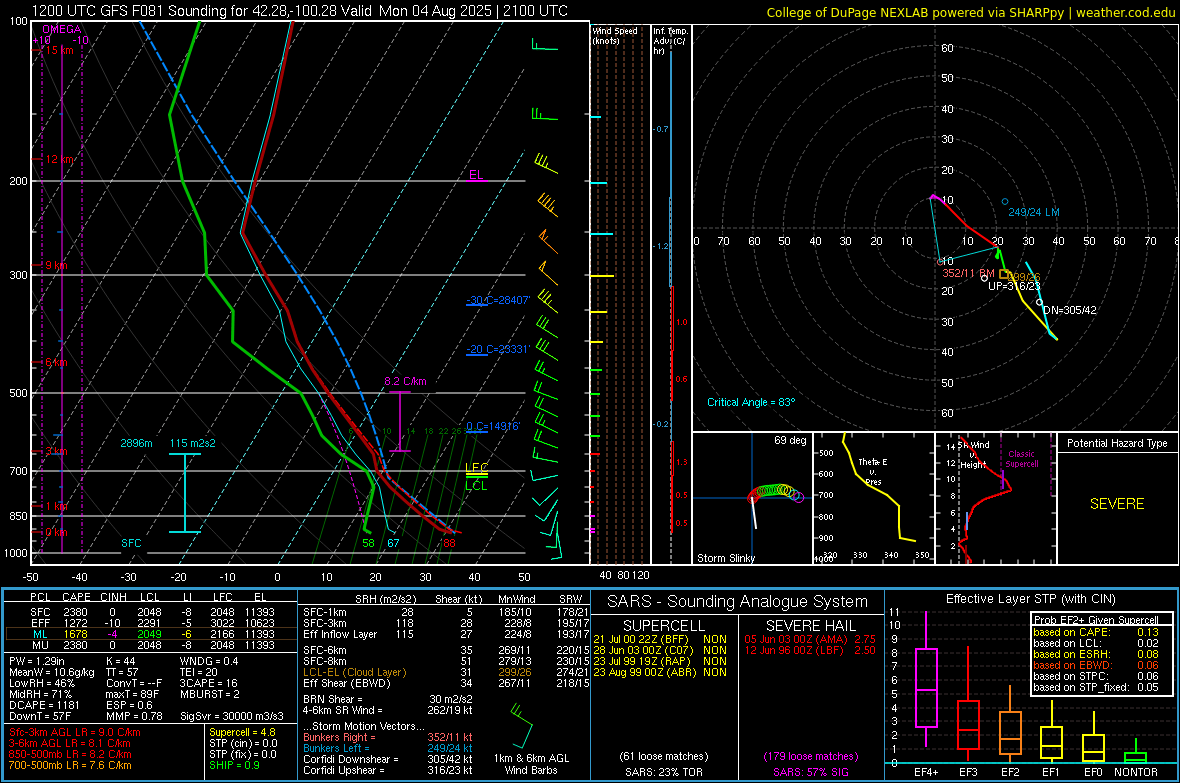This screenshot has width=1180, height=783.
Task: Click the 15 km height marker
Action: [x=59, y=50]
